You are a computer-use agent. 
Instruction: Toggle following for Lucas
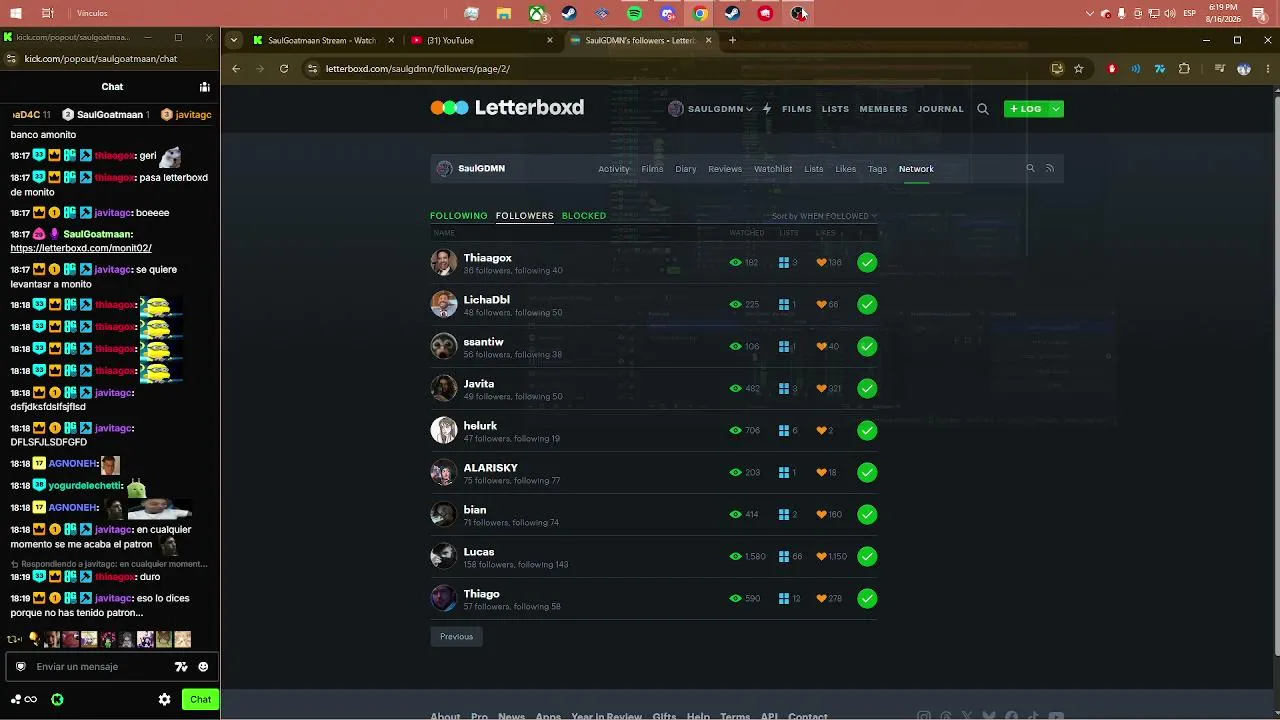867,556
